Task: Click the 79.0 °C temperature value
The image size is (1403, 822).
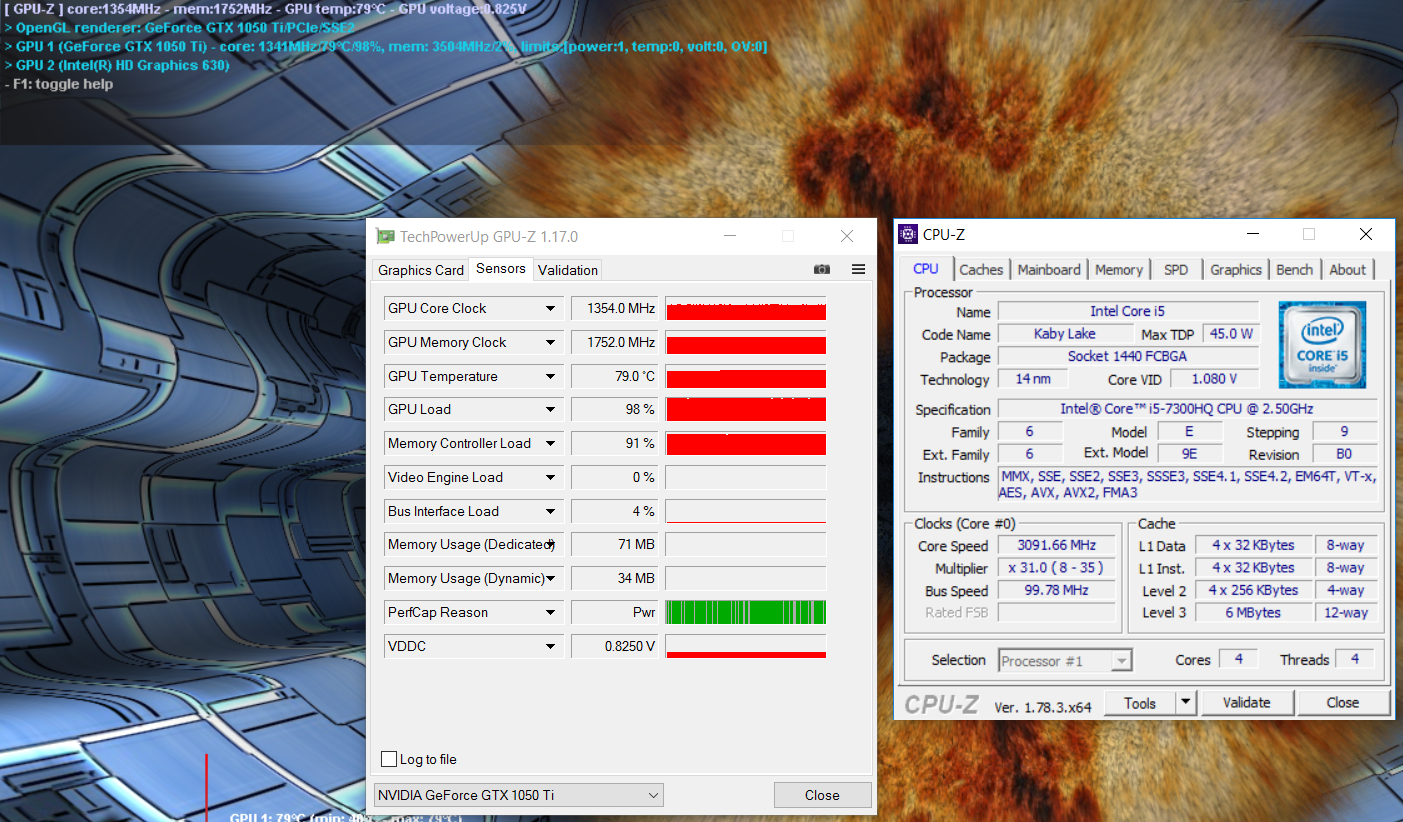Action: [615, 377]
